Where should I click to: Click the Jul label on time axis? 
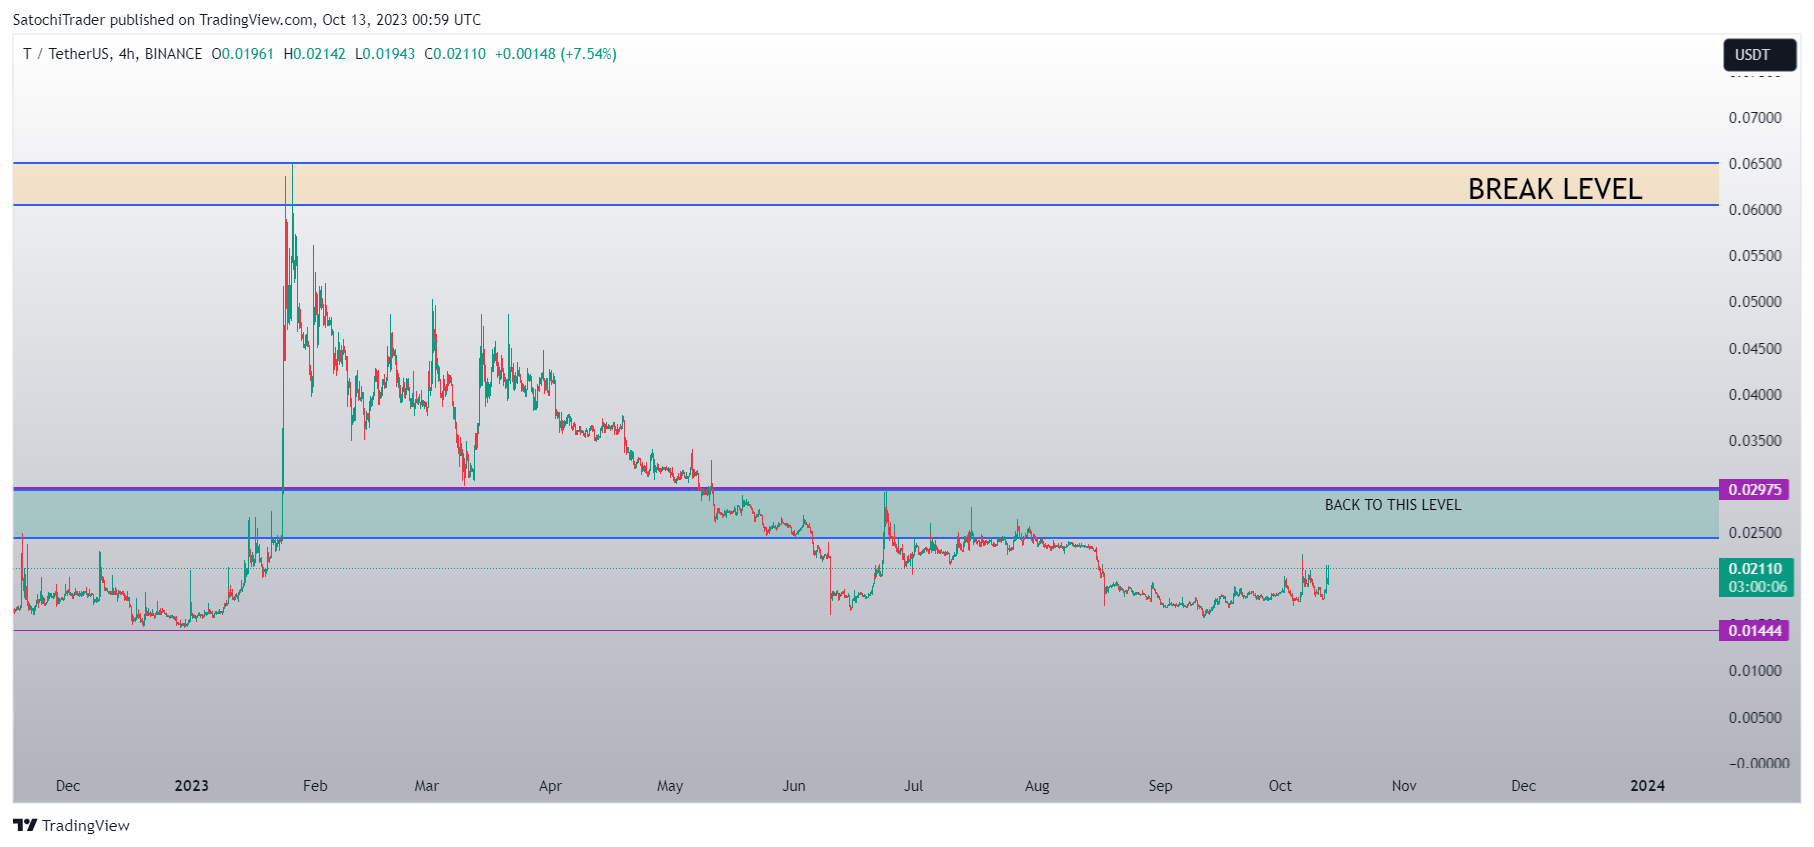pos(913,786)
